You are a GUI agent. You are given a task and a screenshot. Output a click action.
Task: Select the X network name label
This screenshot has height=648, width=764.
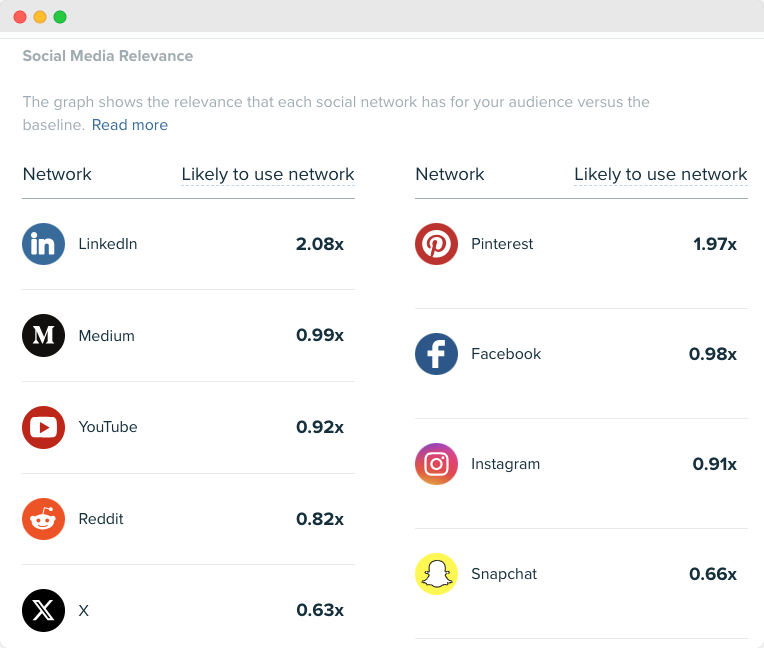click(84, 610)
